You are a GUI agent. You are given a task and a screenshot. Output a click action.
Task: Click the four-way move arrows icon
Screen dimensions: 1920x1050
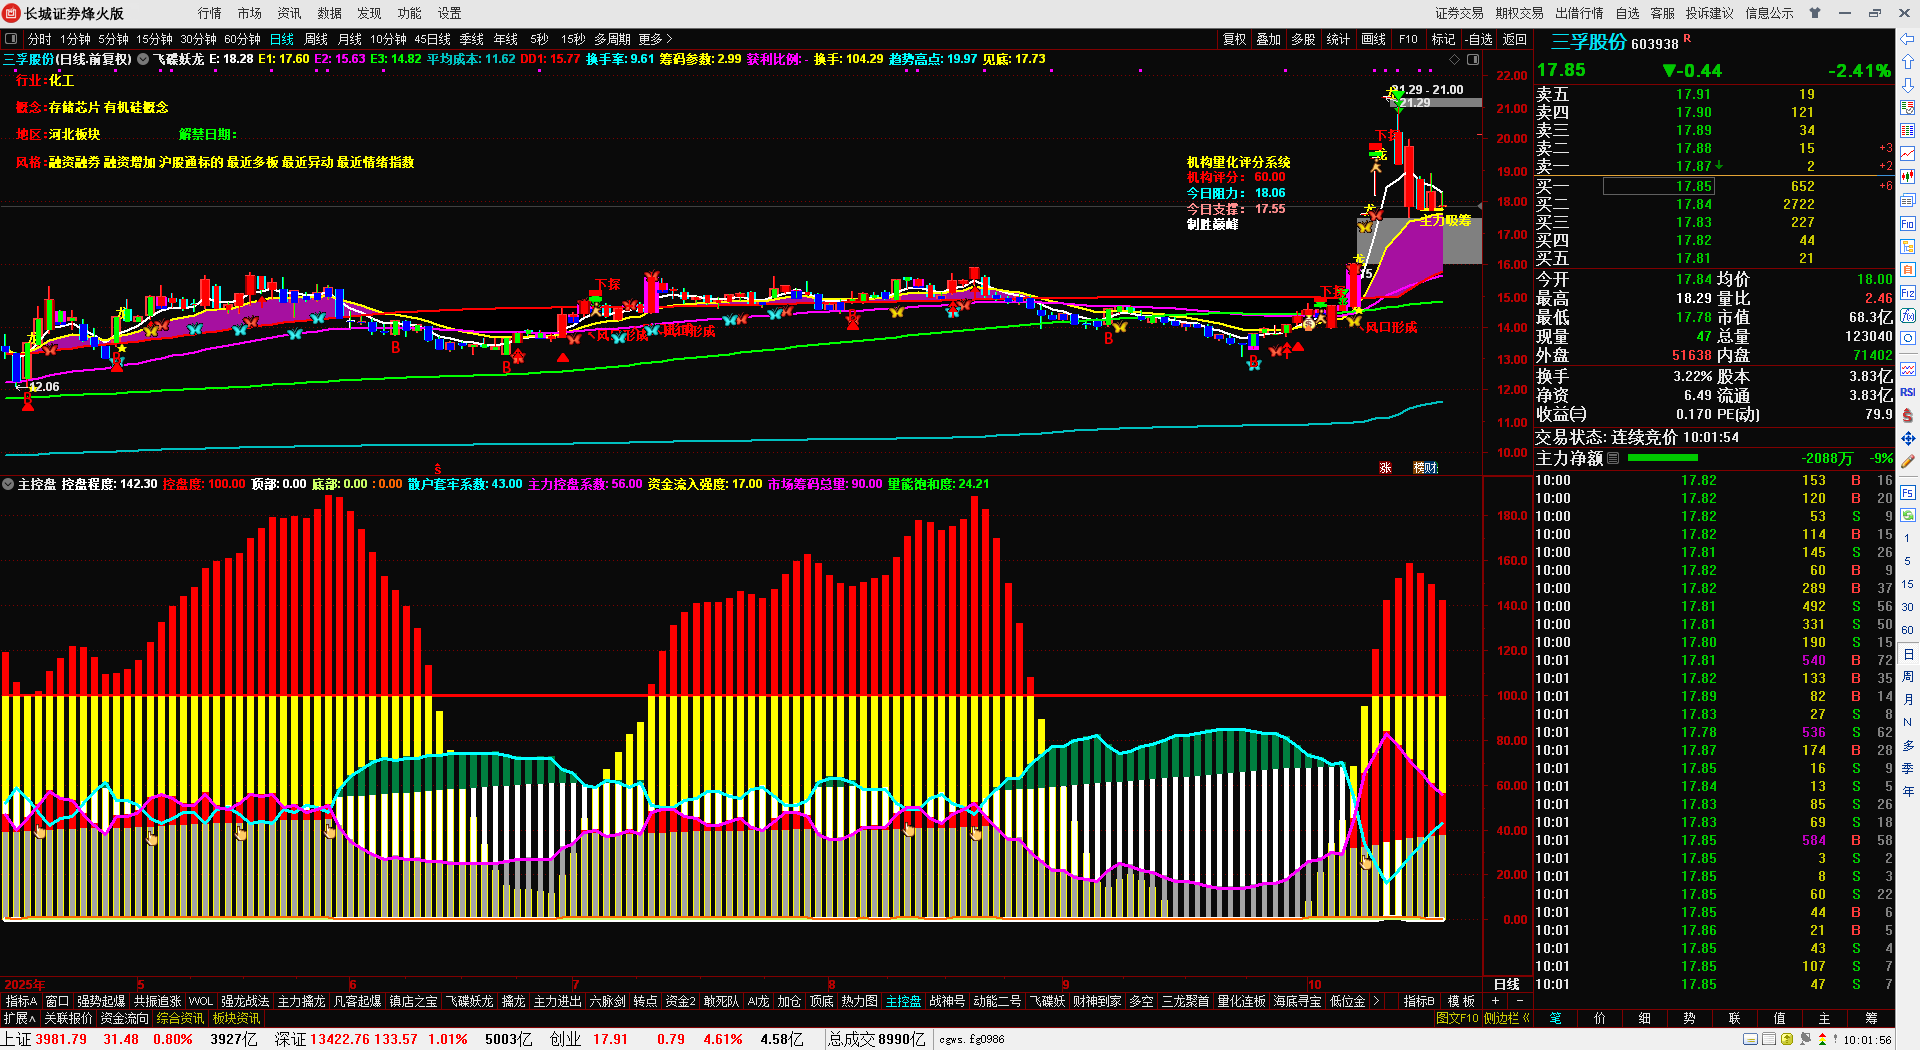1908,438
